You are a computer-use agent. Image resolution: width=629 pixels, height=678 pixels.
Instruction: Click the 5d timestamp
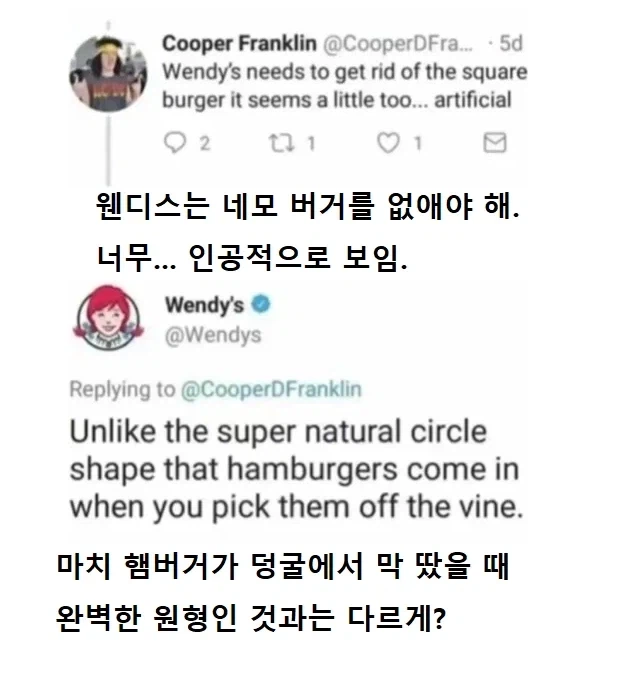(510, 43)
